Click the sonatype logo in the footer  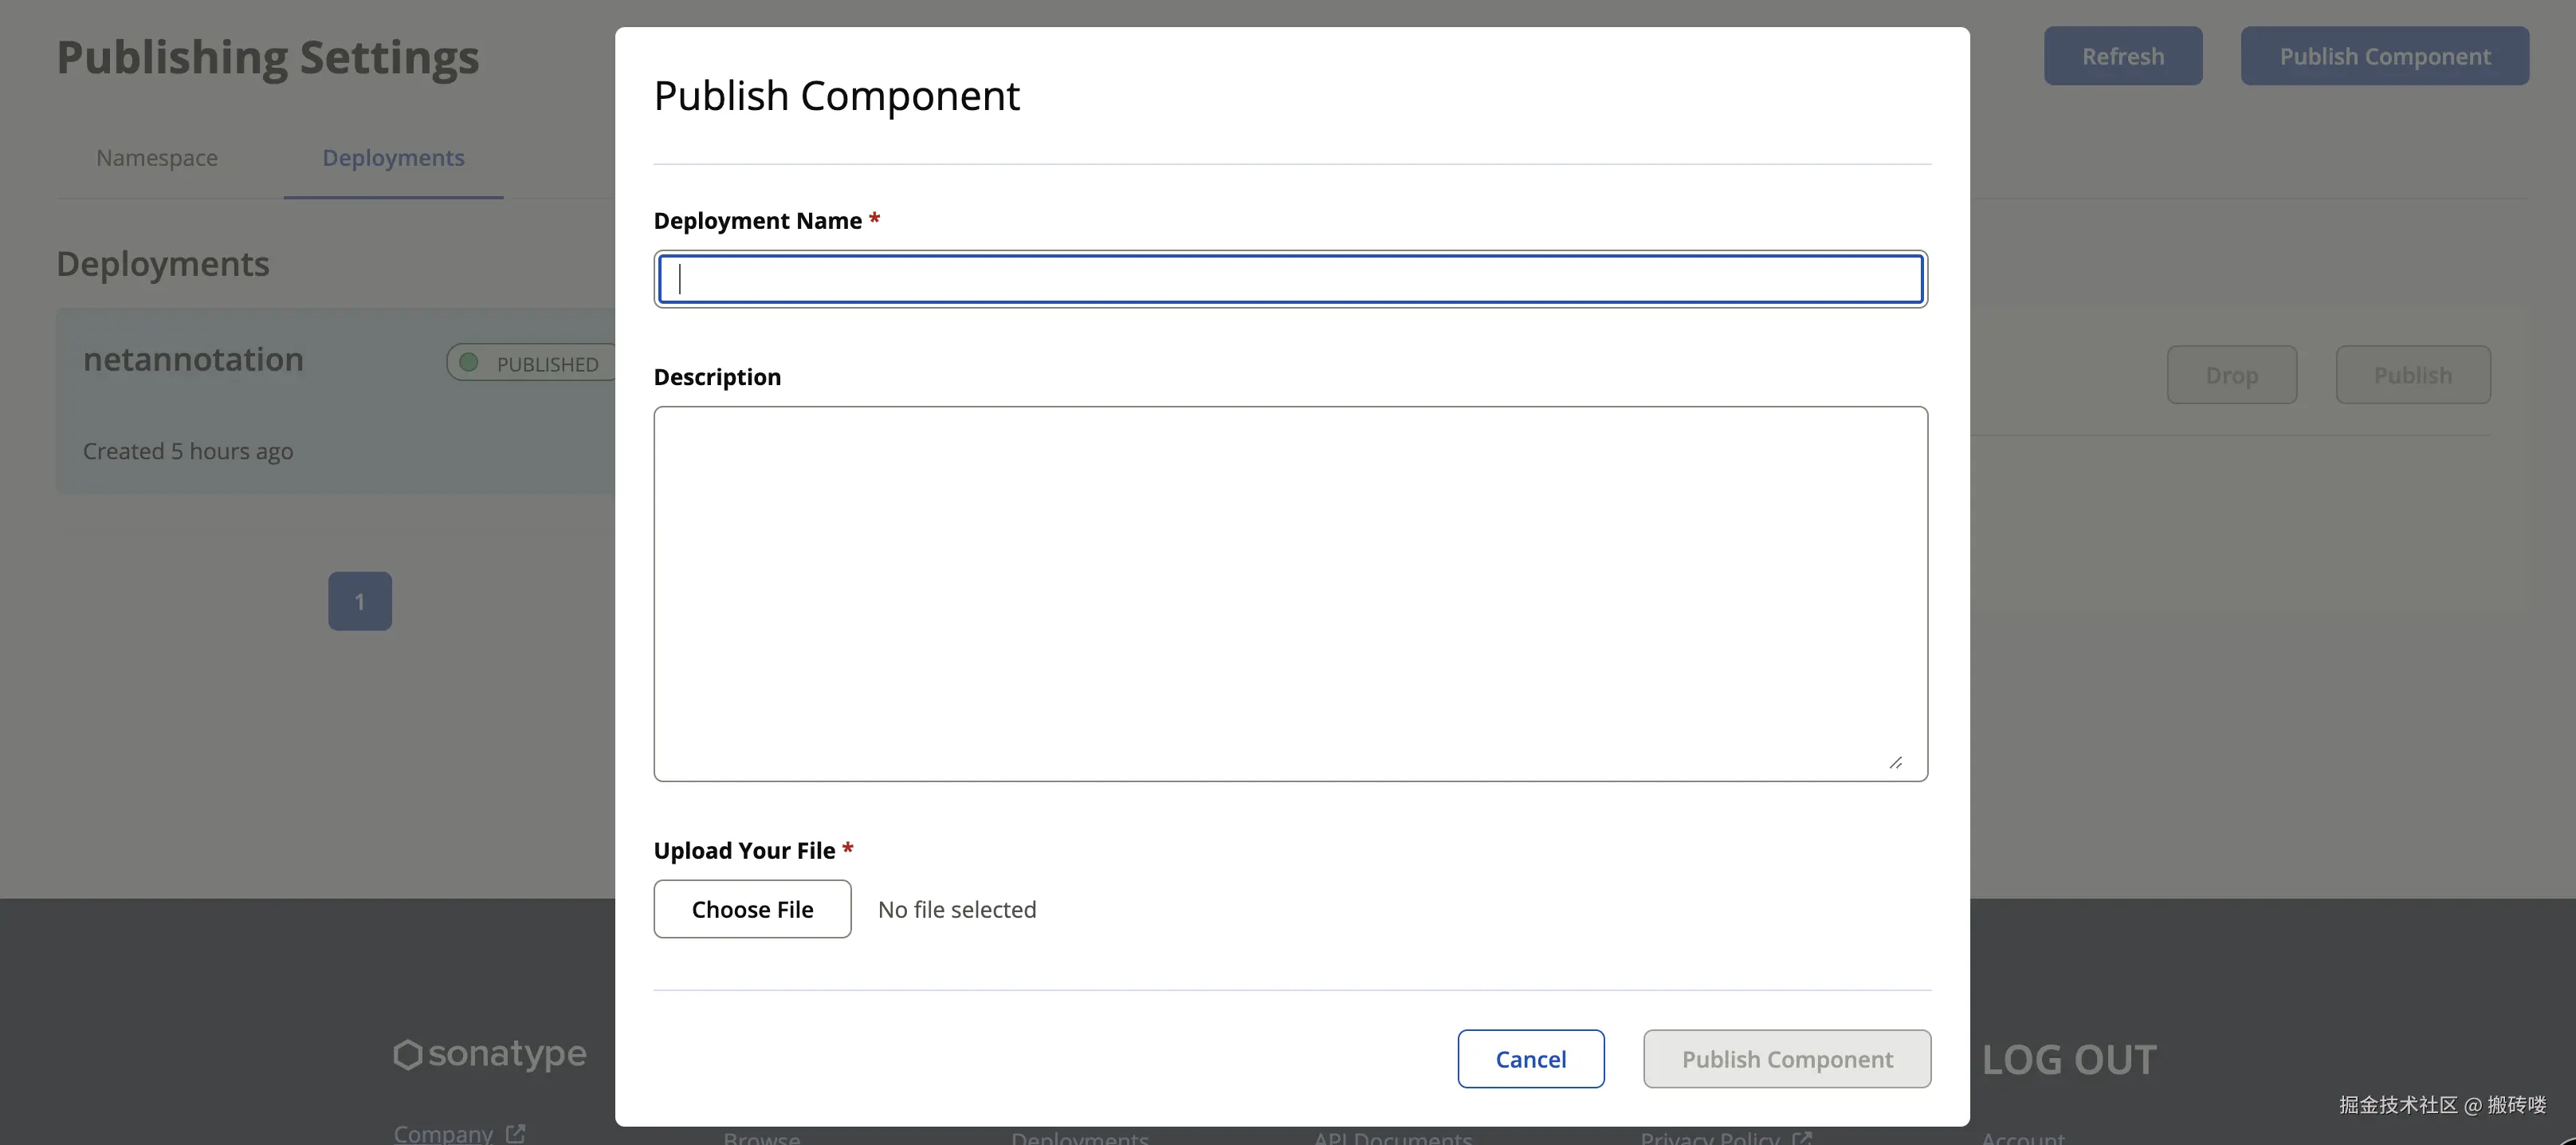[x=490, y=1054]
